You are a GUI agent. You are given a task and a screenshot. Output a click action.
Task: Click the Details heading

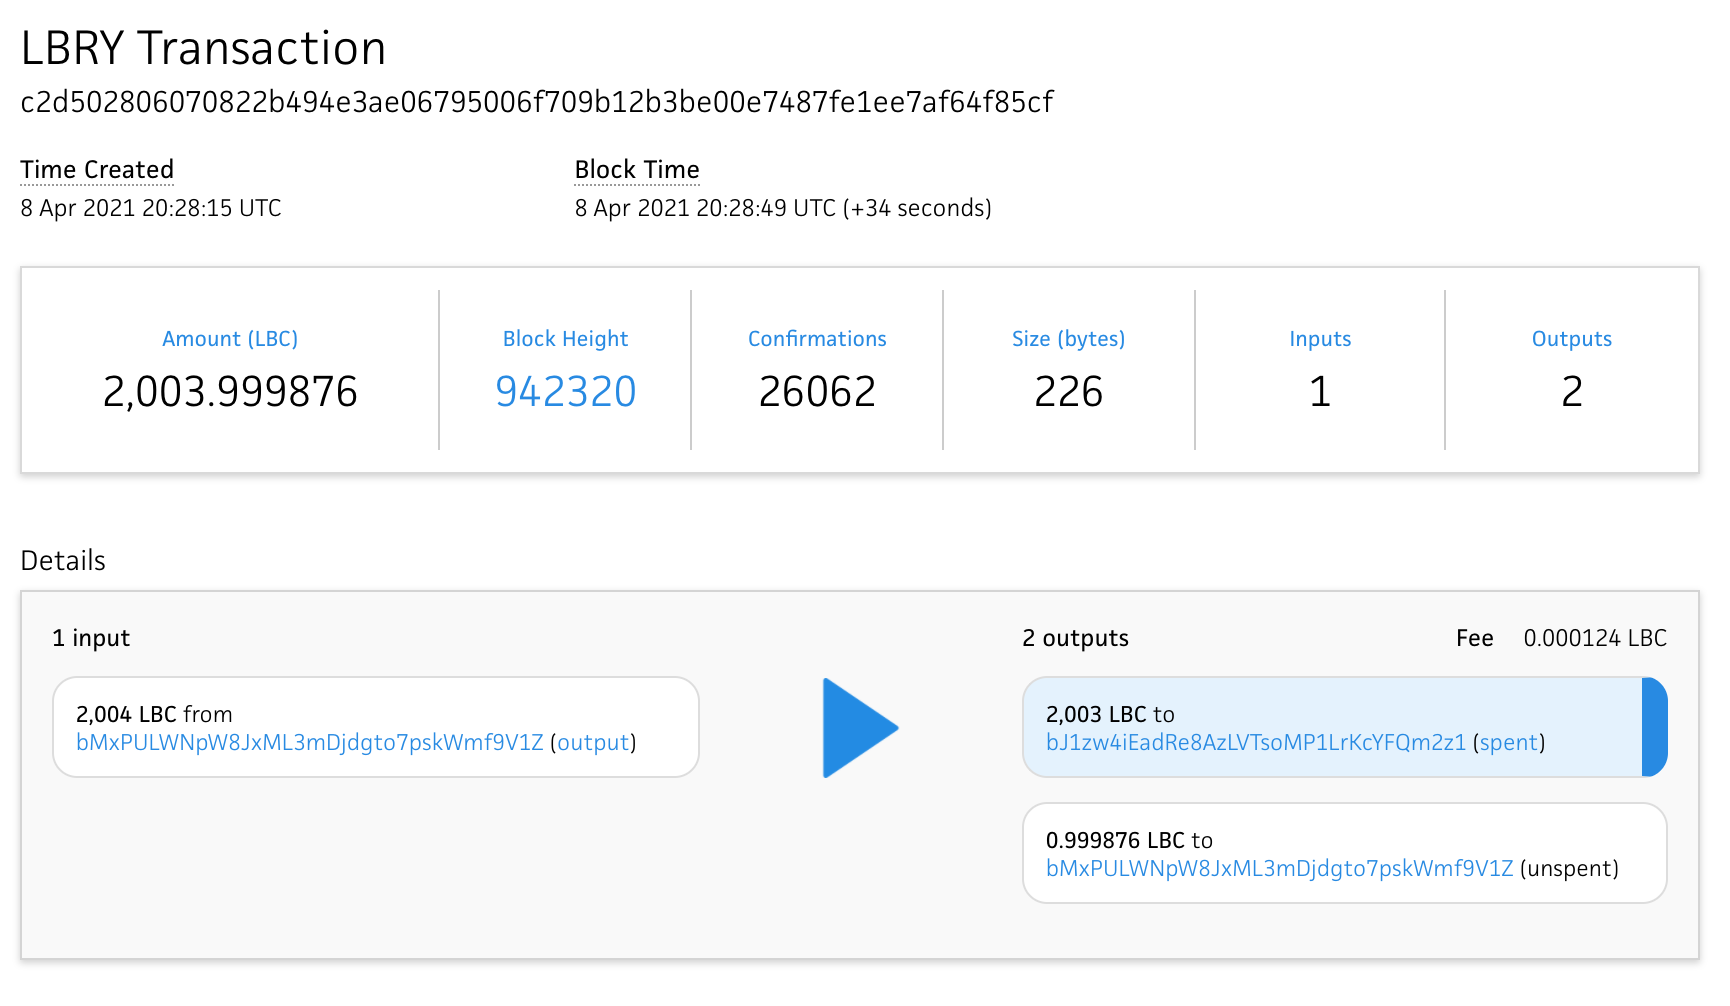pyautogui.click(x=63, y=561)
